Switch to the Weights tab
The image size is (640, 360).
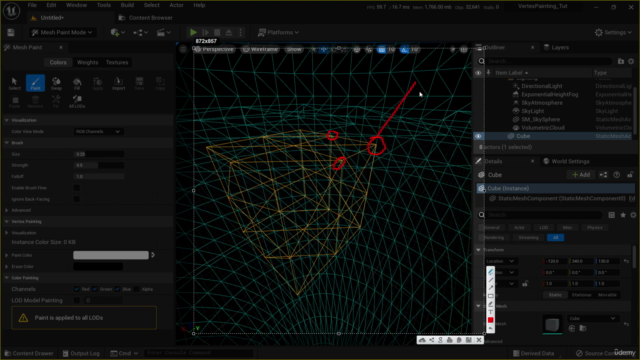coord(87,62)
